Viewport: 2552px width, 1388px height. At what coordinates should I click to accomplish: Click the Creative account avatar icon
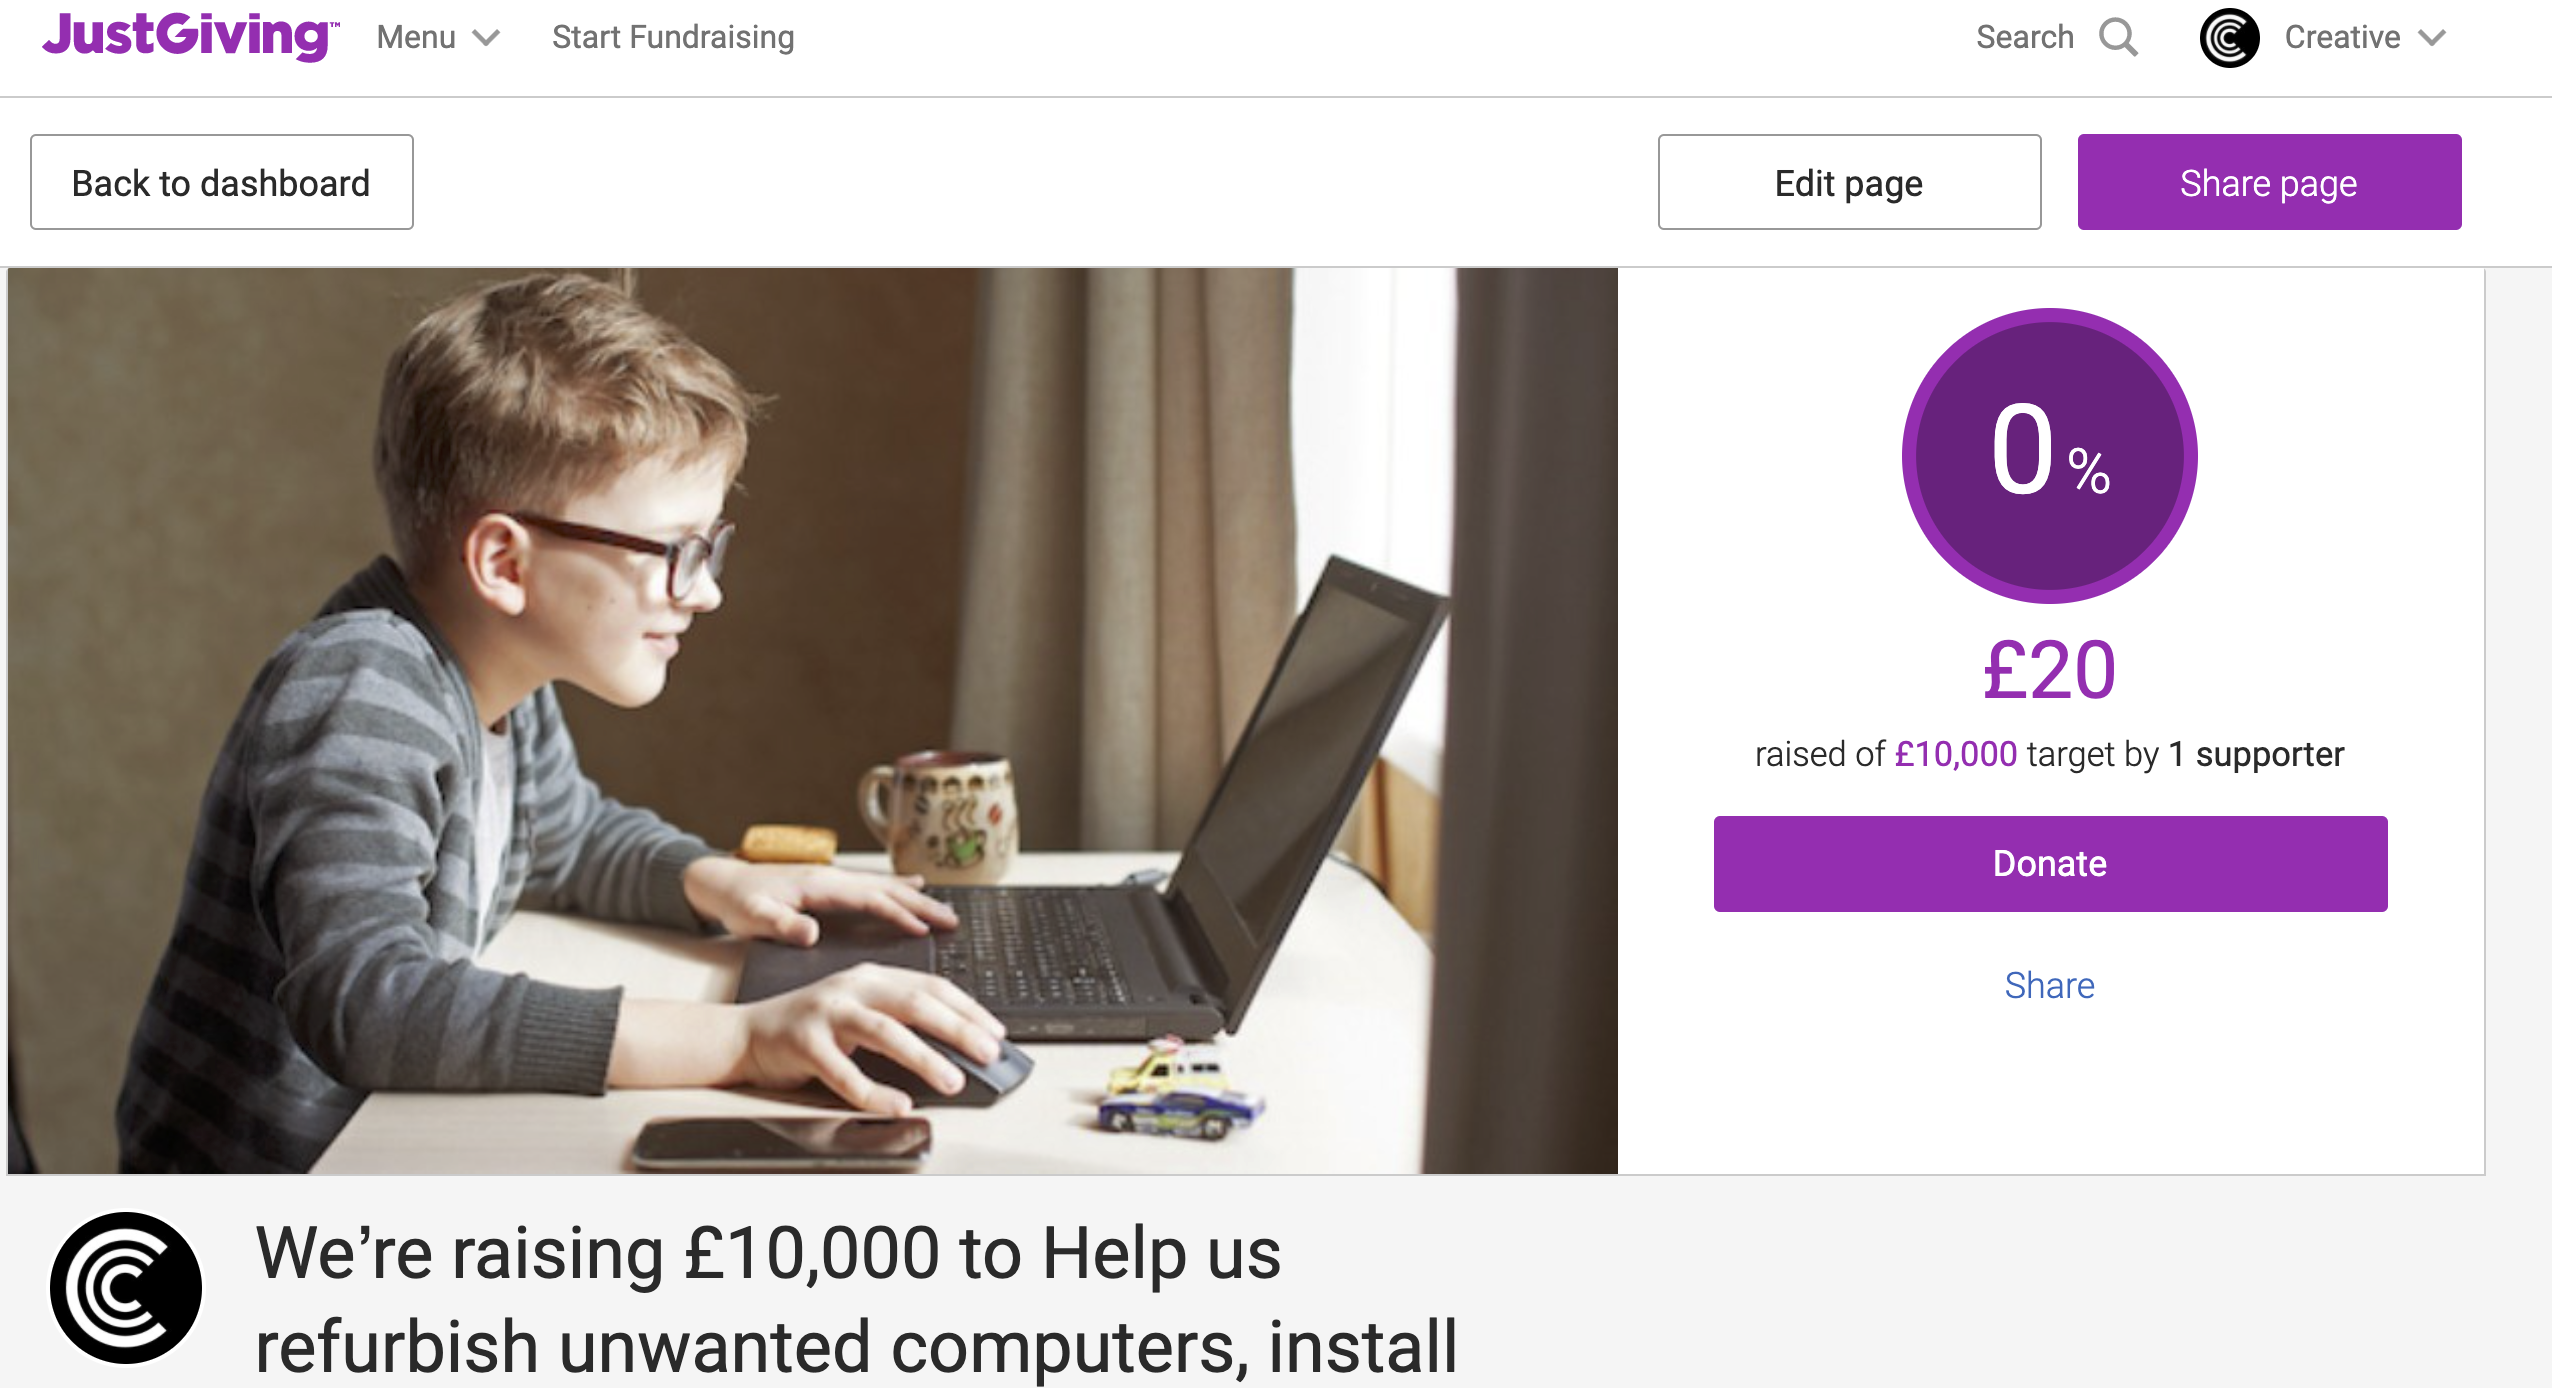2229,38
